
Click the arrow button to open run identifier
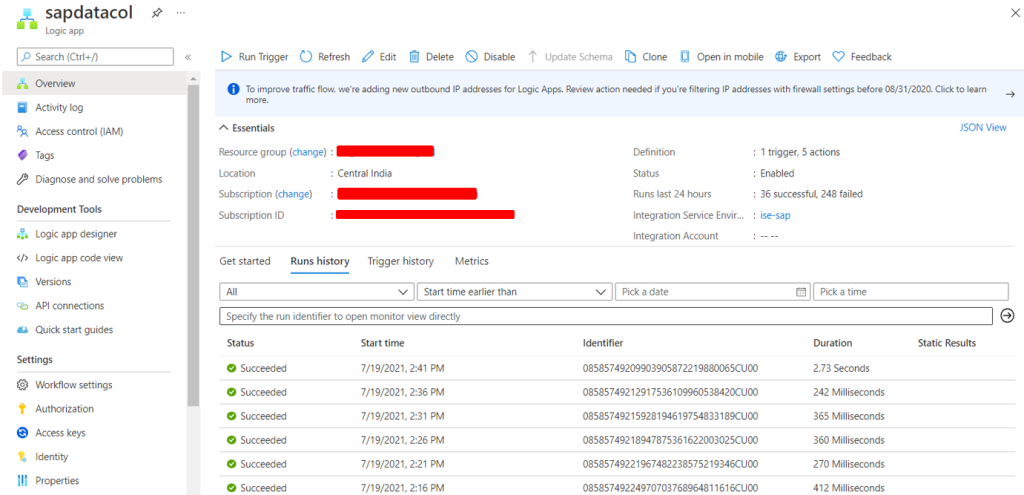pos(1007,316)
